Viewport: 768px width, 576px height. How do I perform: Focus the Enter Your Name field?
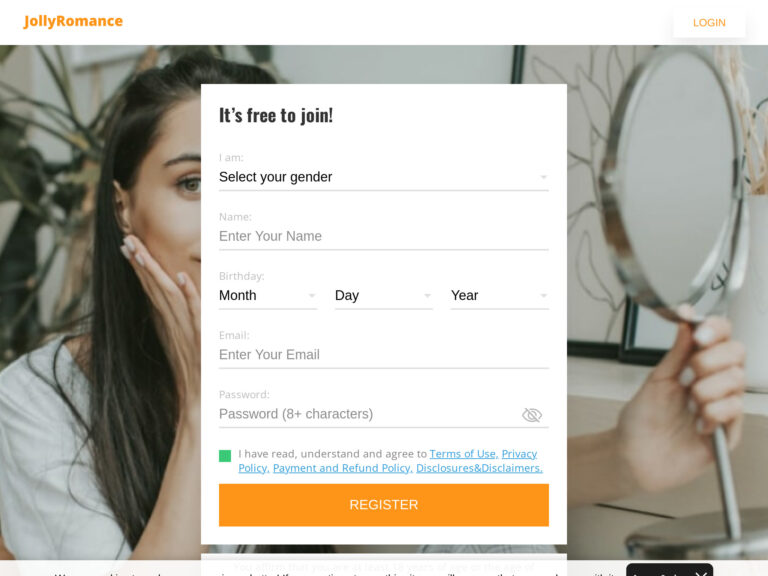pyautogui.click(x=384, y=236)
